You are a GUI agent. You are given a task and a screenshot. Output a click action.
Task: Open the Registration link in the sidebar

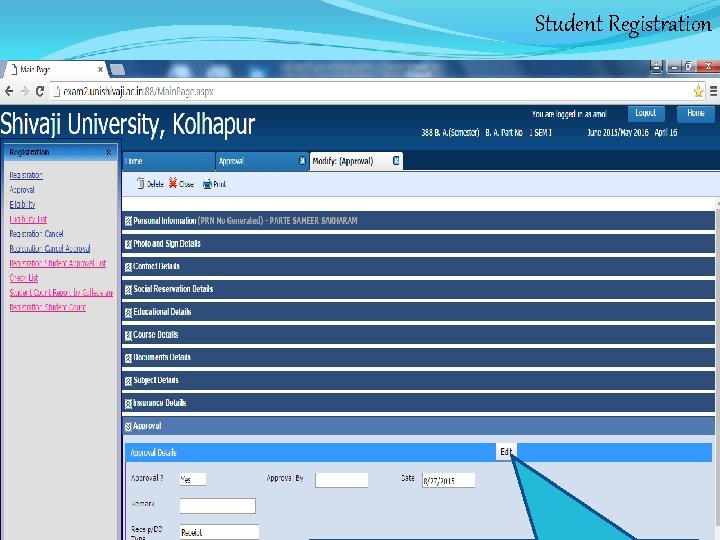(26, 175)
